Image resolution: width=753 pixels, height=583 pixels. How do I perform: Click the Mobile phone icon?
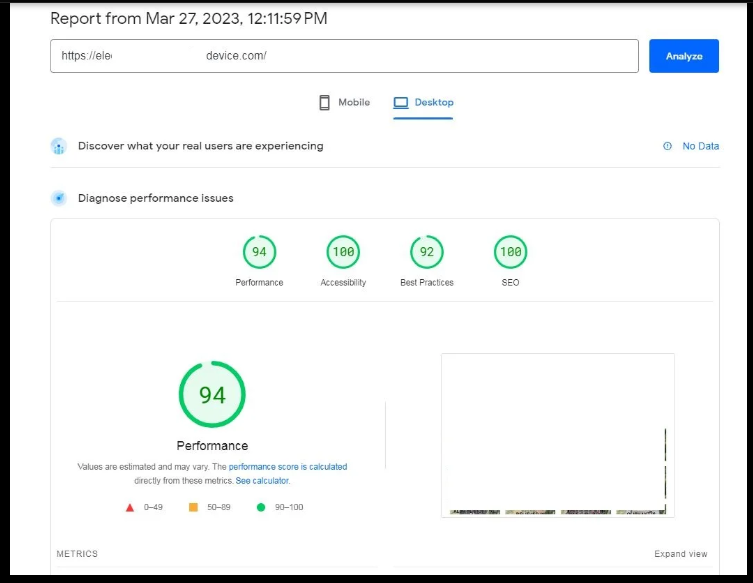coord(324,102)
